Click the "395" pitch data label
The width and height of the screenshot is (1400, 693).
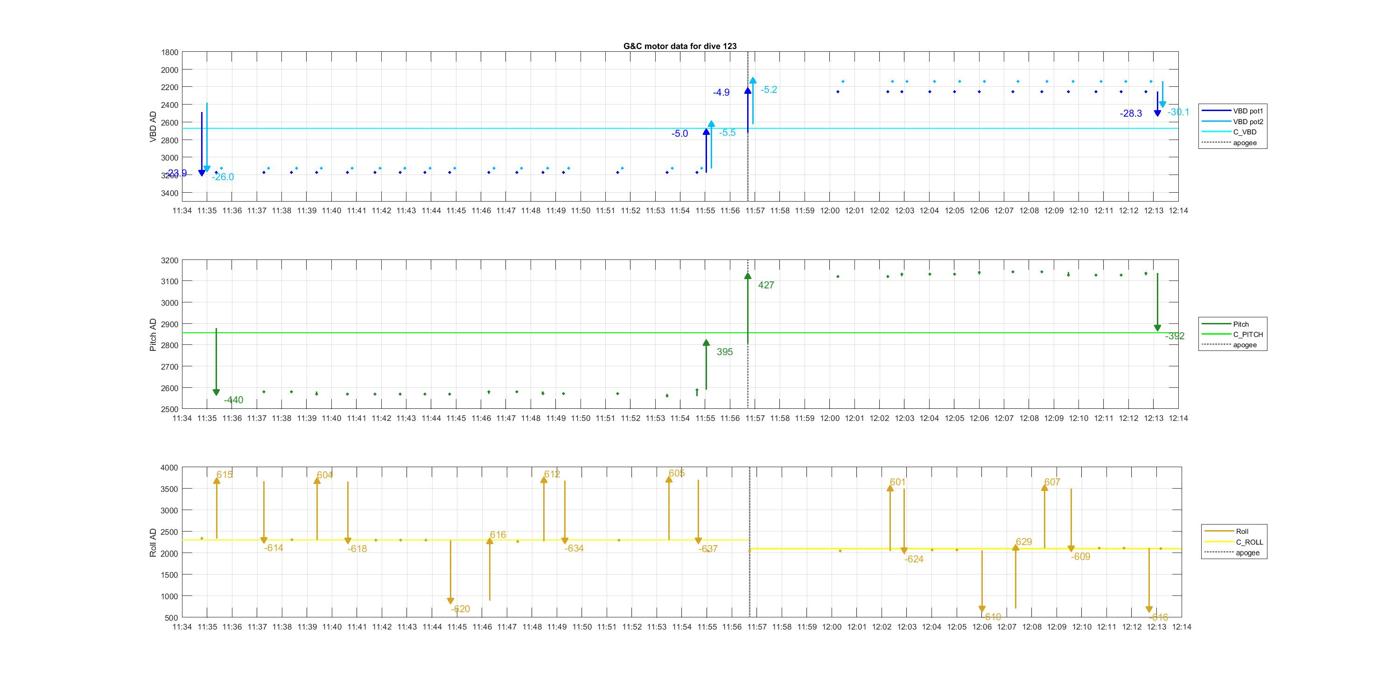(x=725, y=352)
